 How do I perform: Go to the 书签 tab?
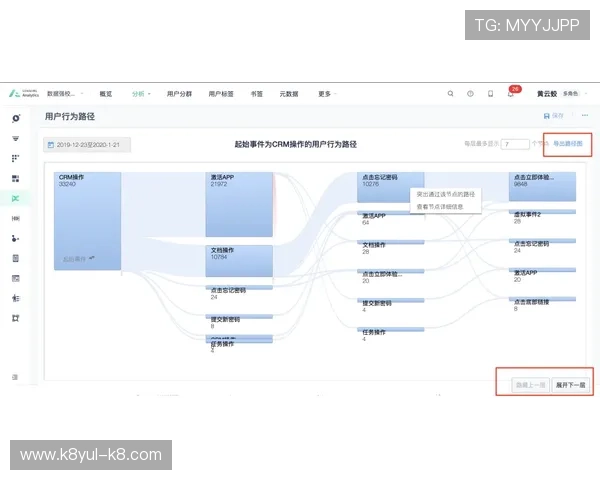pos(256,94)
